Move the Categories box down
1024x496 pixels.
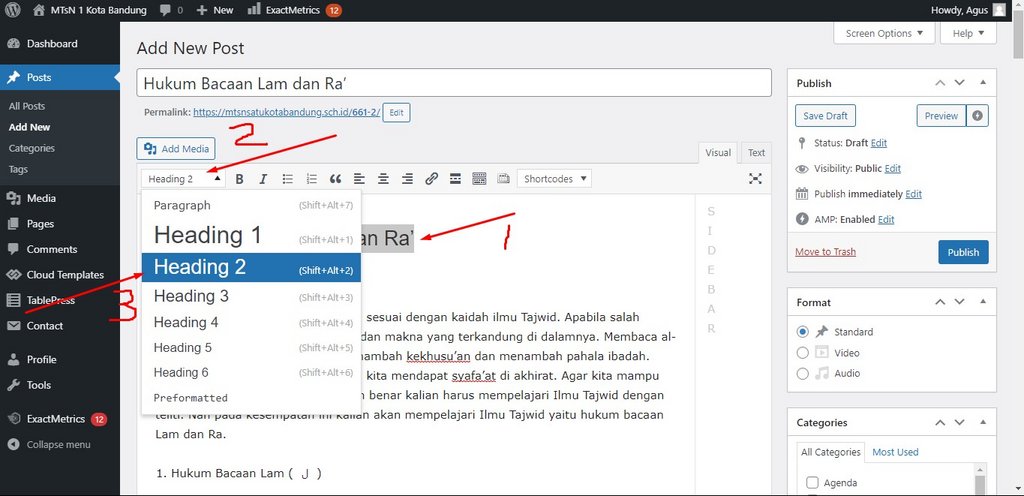959,422
